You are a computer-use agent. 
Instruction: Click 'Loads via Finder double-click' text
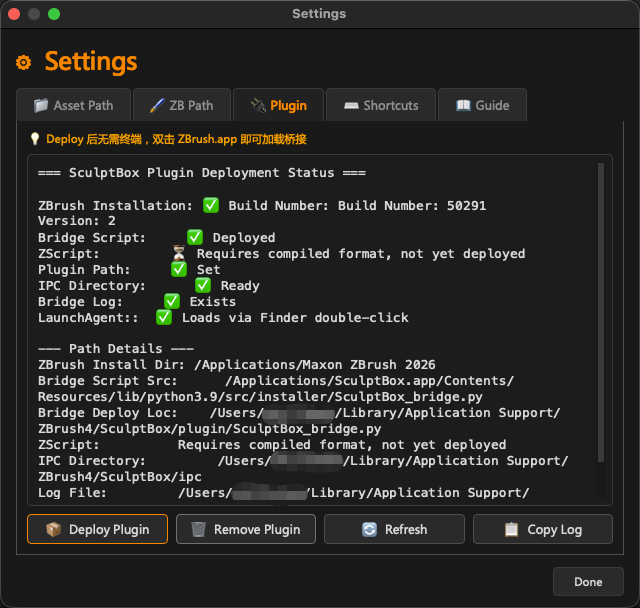(295, 317)
